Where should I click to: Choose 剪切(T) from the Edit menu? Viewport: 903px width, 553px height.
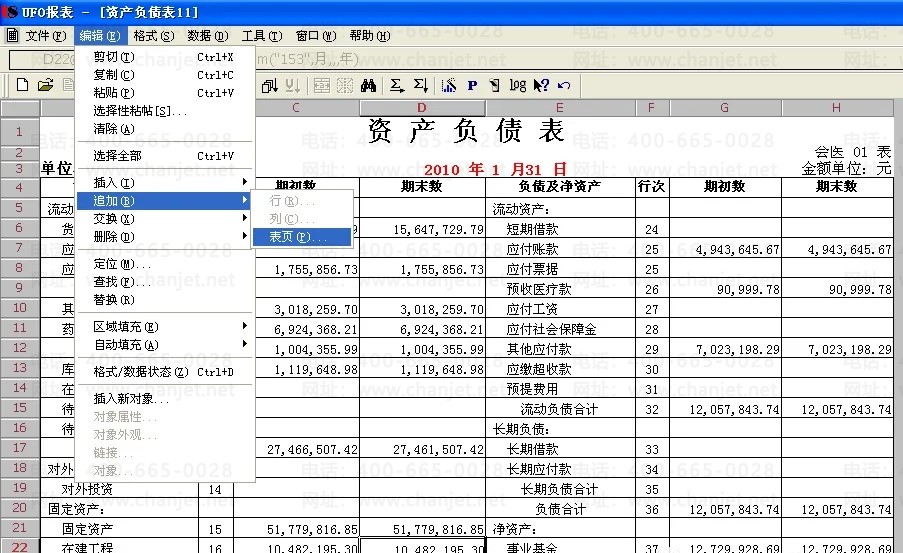click(165, 56)
